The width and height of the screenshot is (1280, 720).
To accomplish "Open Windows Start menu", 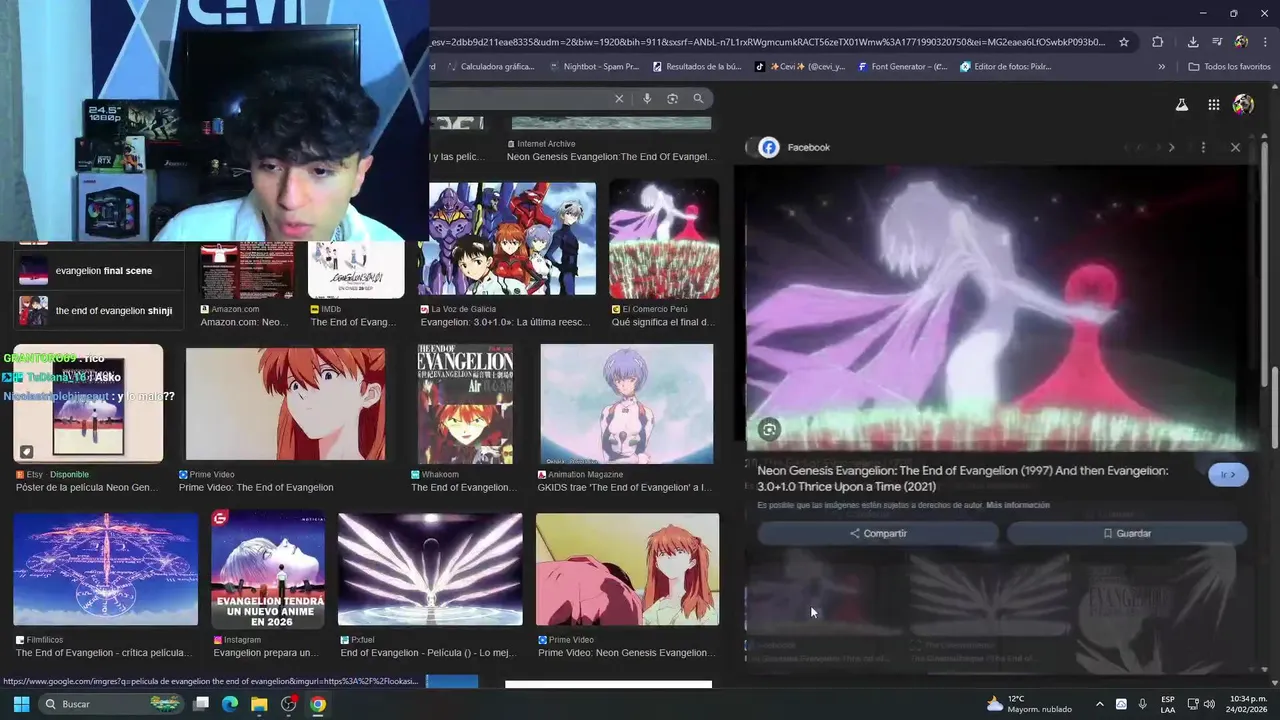I will [21, 704].
